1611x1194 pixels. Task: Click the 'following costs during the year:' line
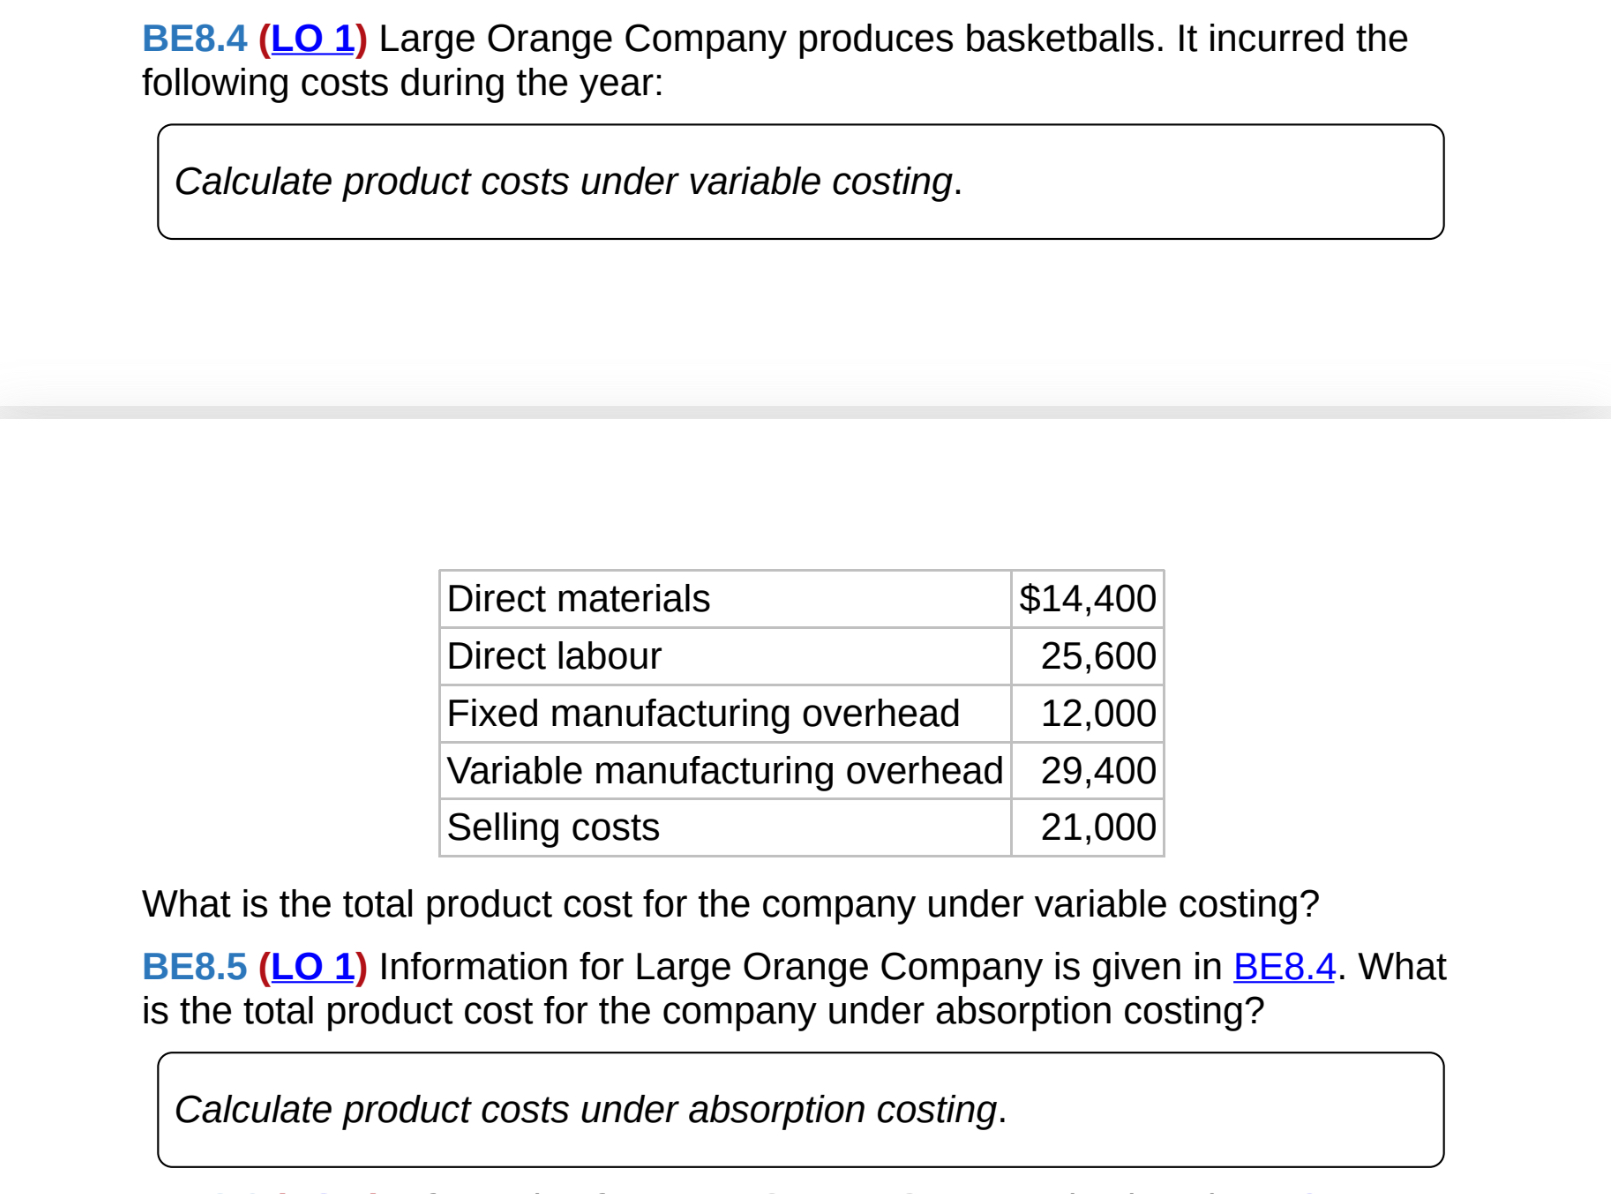tap(403, 83)
